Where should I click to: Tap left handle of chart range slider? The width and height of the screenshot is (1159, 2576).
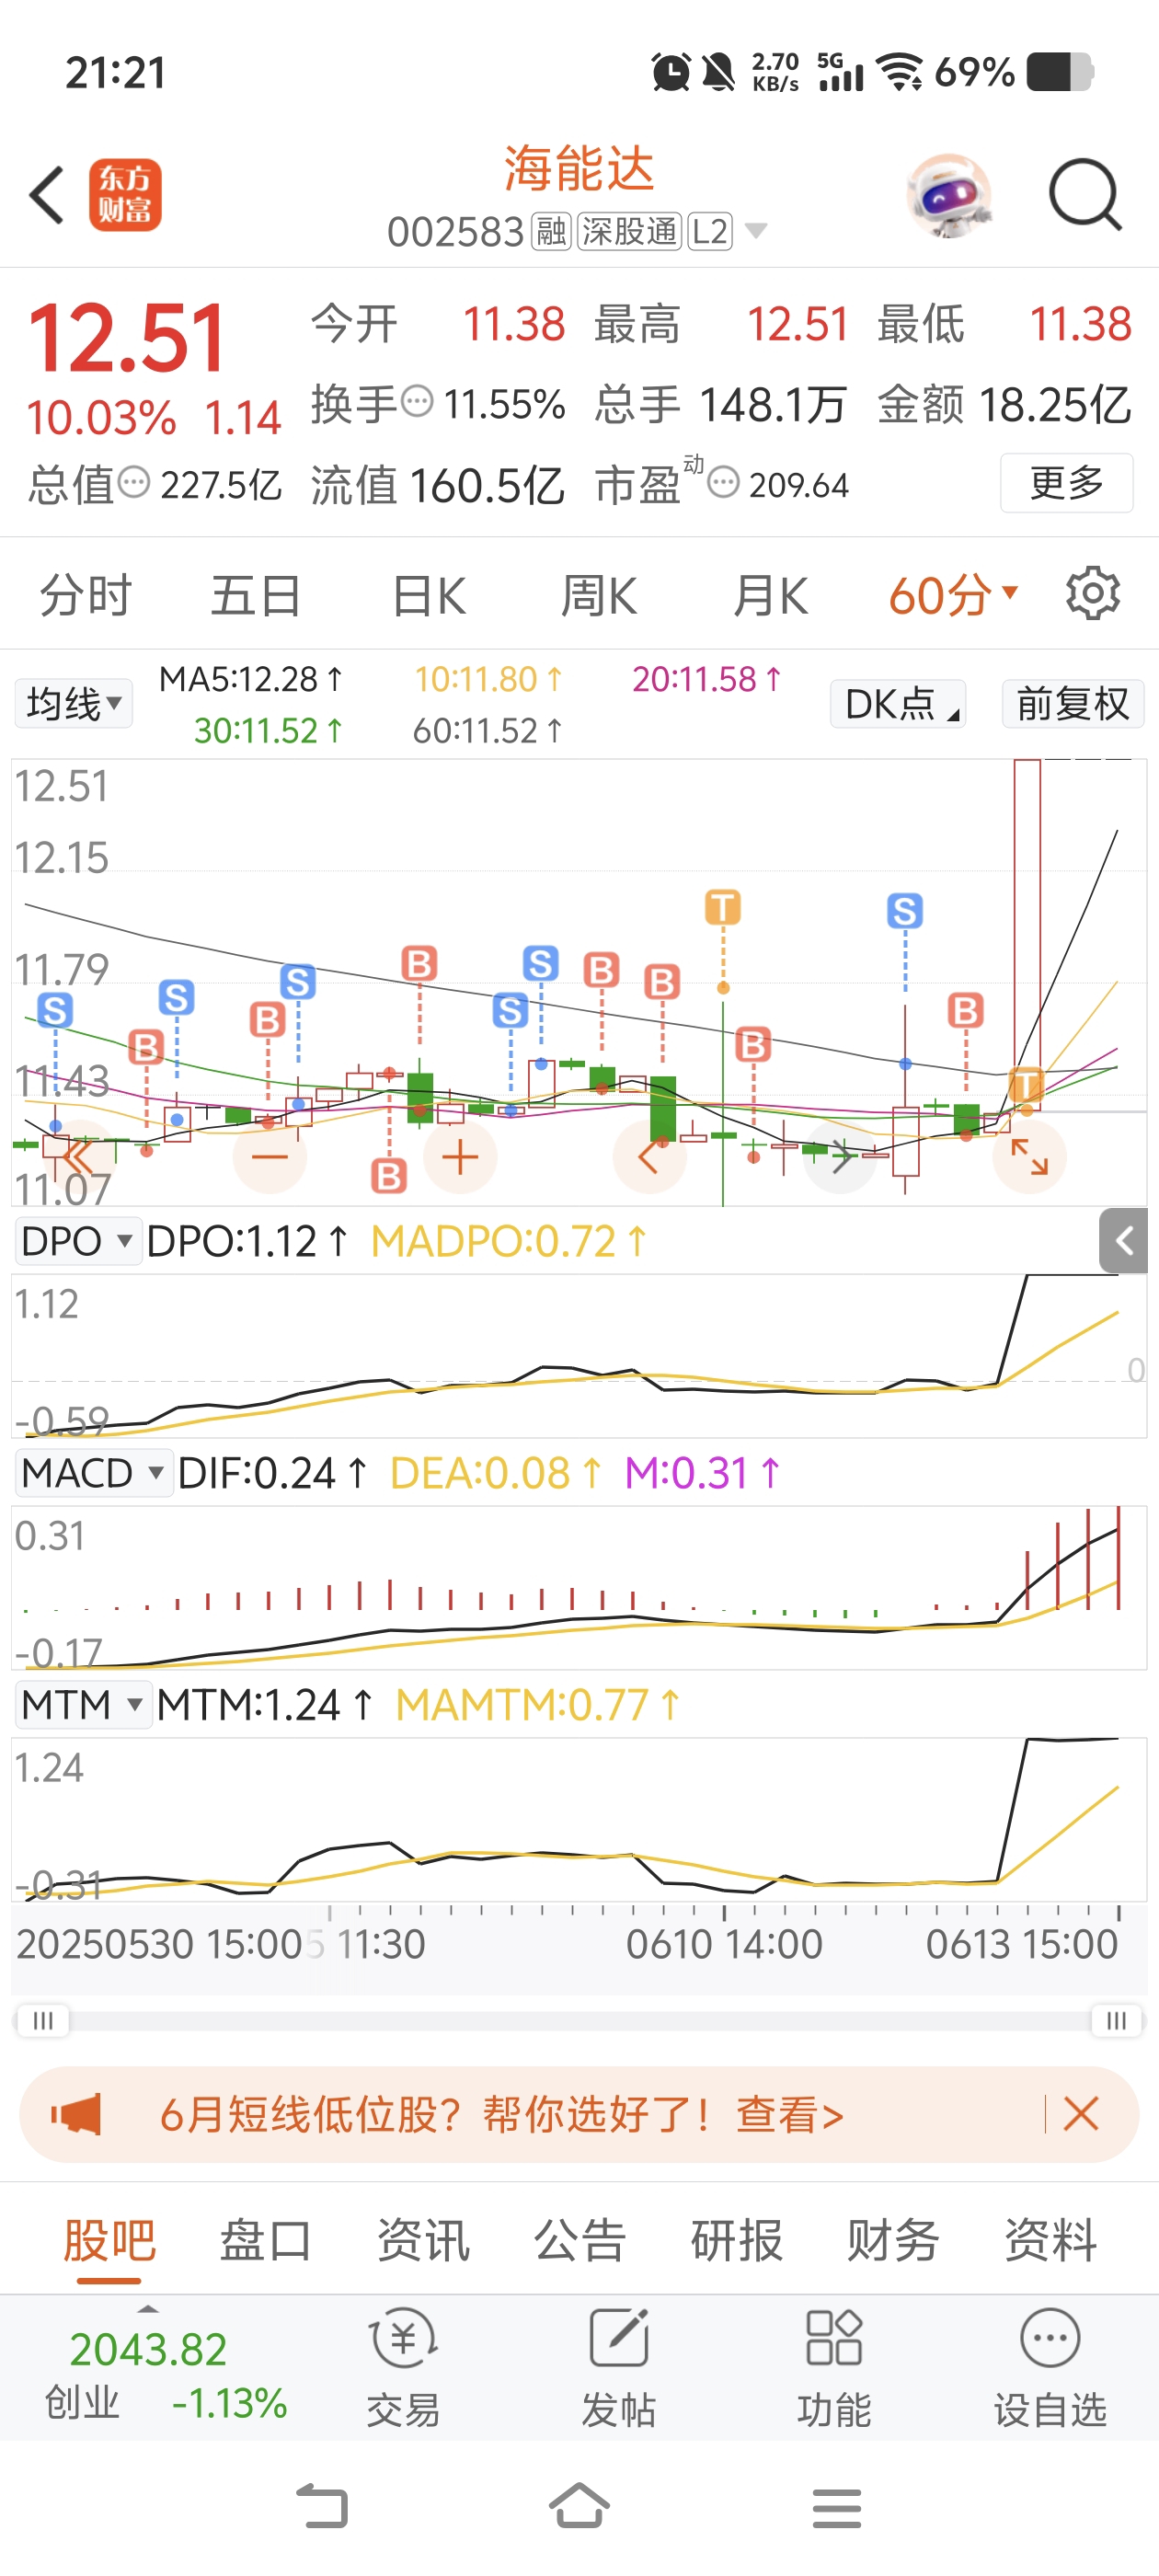(43, 2020)
